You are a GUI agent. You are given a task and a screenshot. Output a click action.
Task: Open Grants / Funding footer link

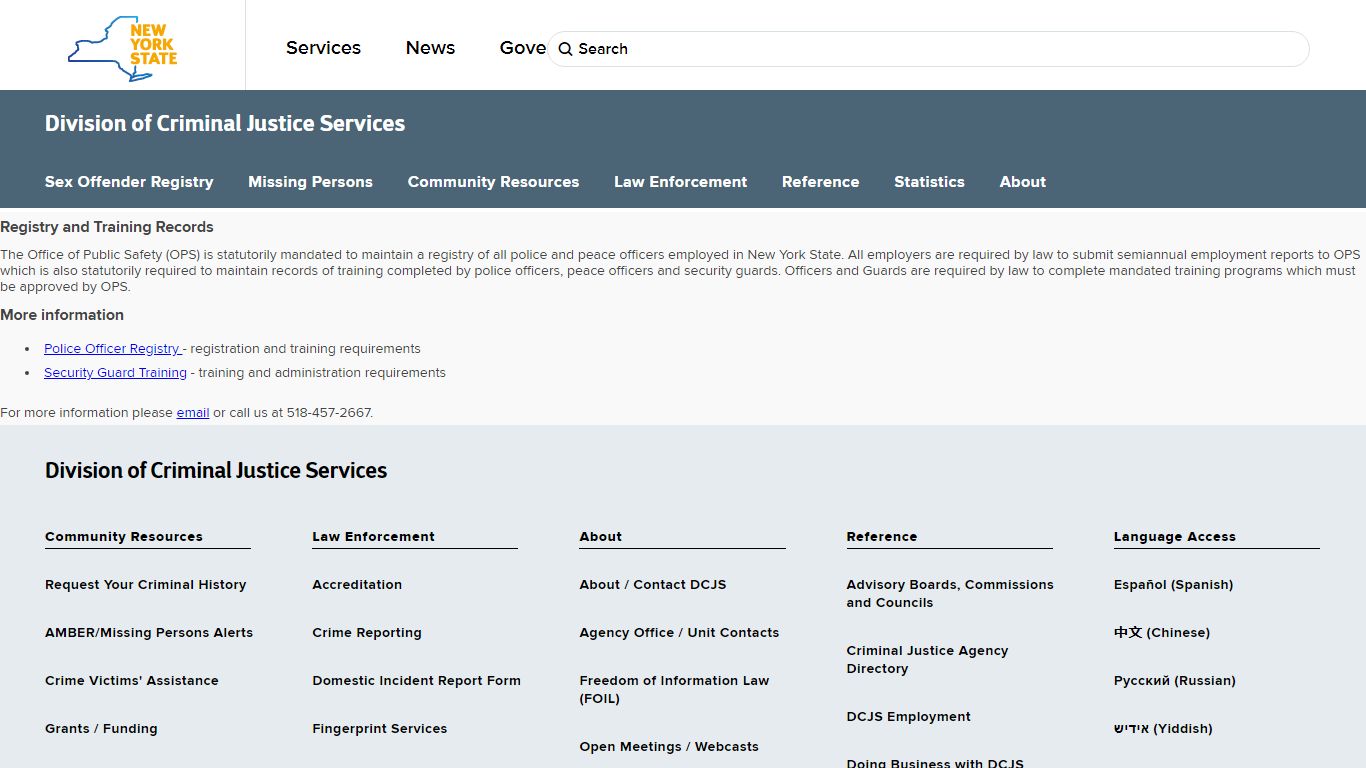(101, 729)
